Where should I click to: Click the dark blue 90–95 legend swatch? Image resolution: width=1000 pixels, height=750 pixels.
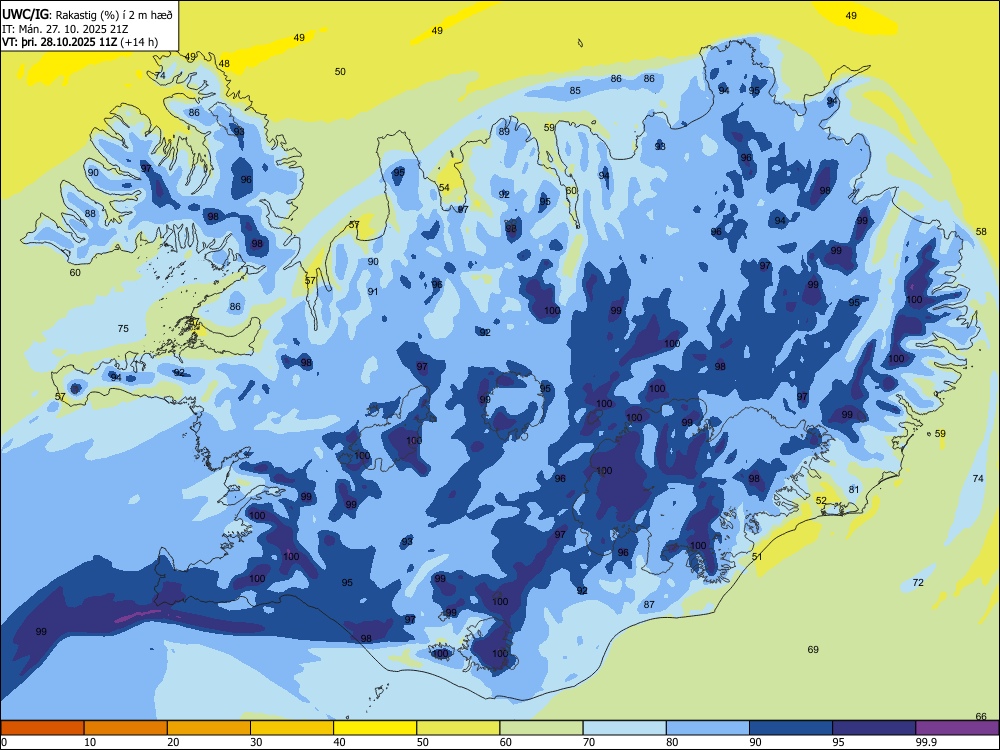point(791,728)
